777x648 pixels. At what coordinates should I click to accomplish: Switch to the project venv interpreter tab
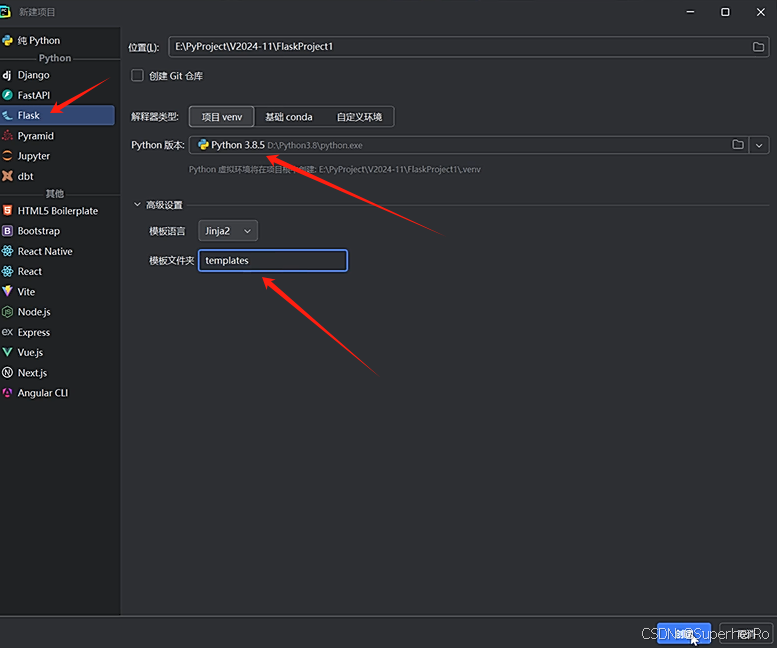[222, 117]
